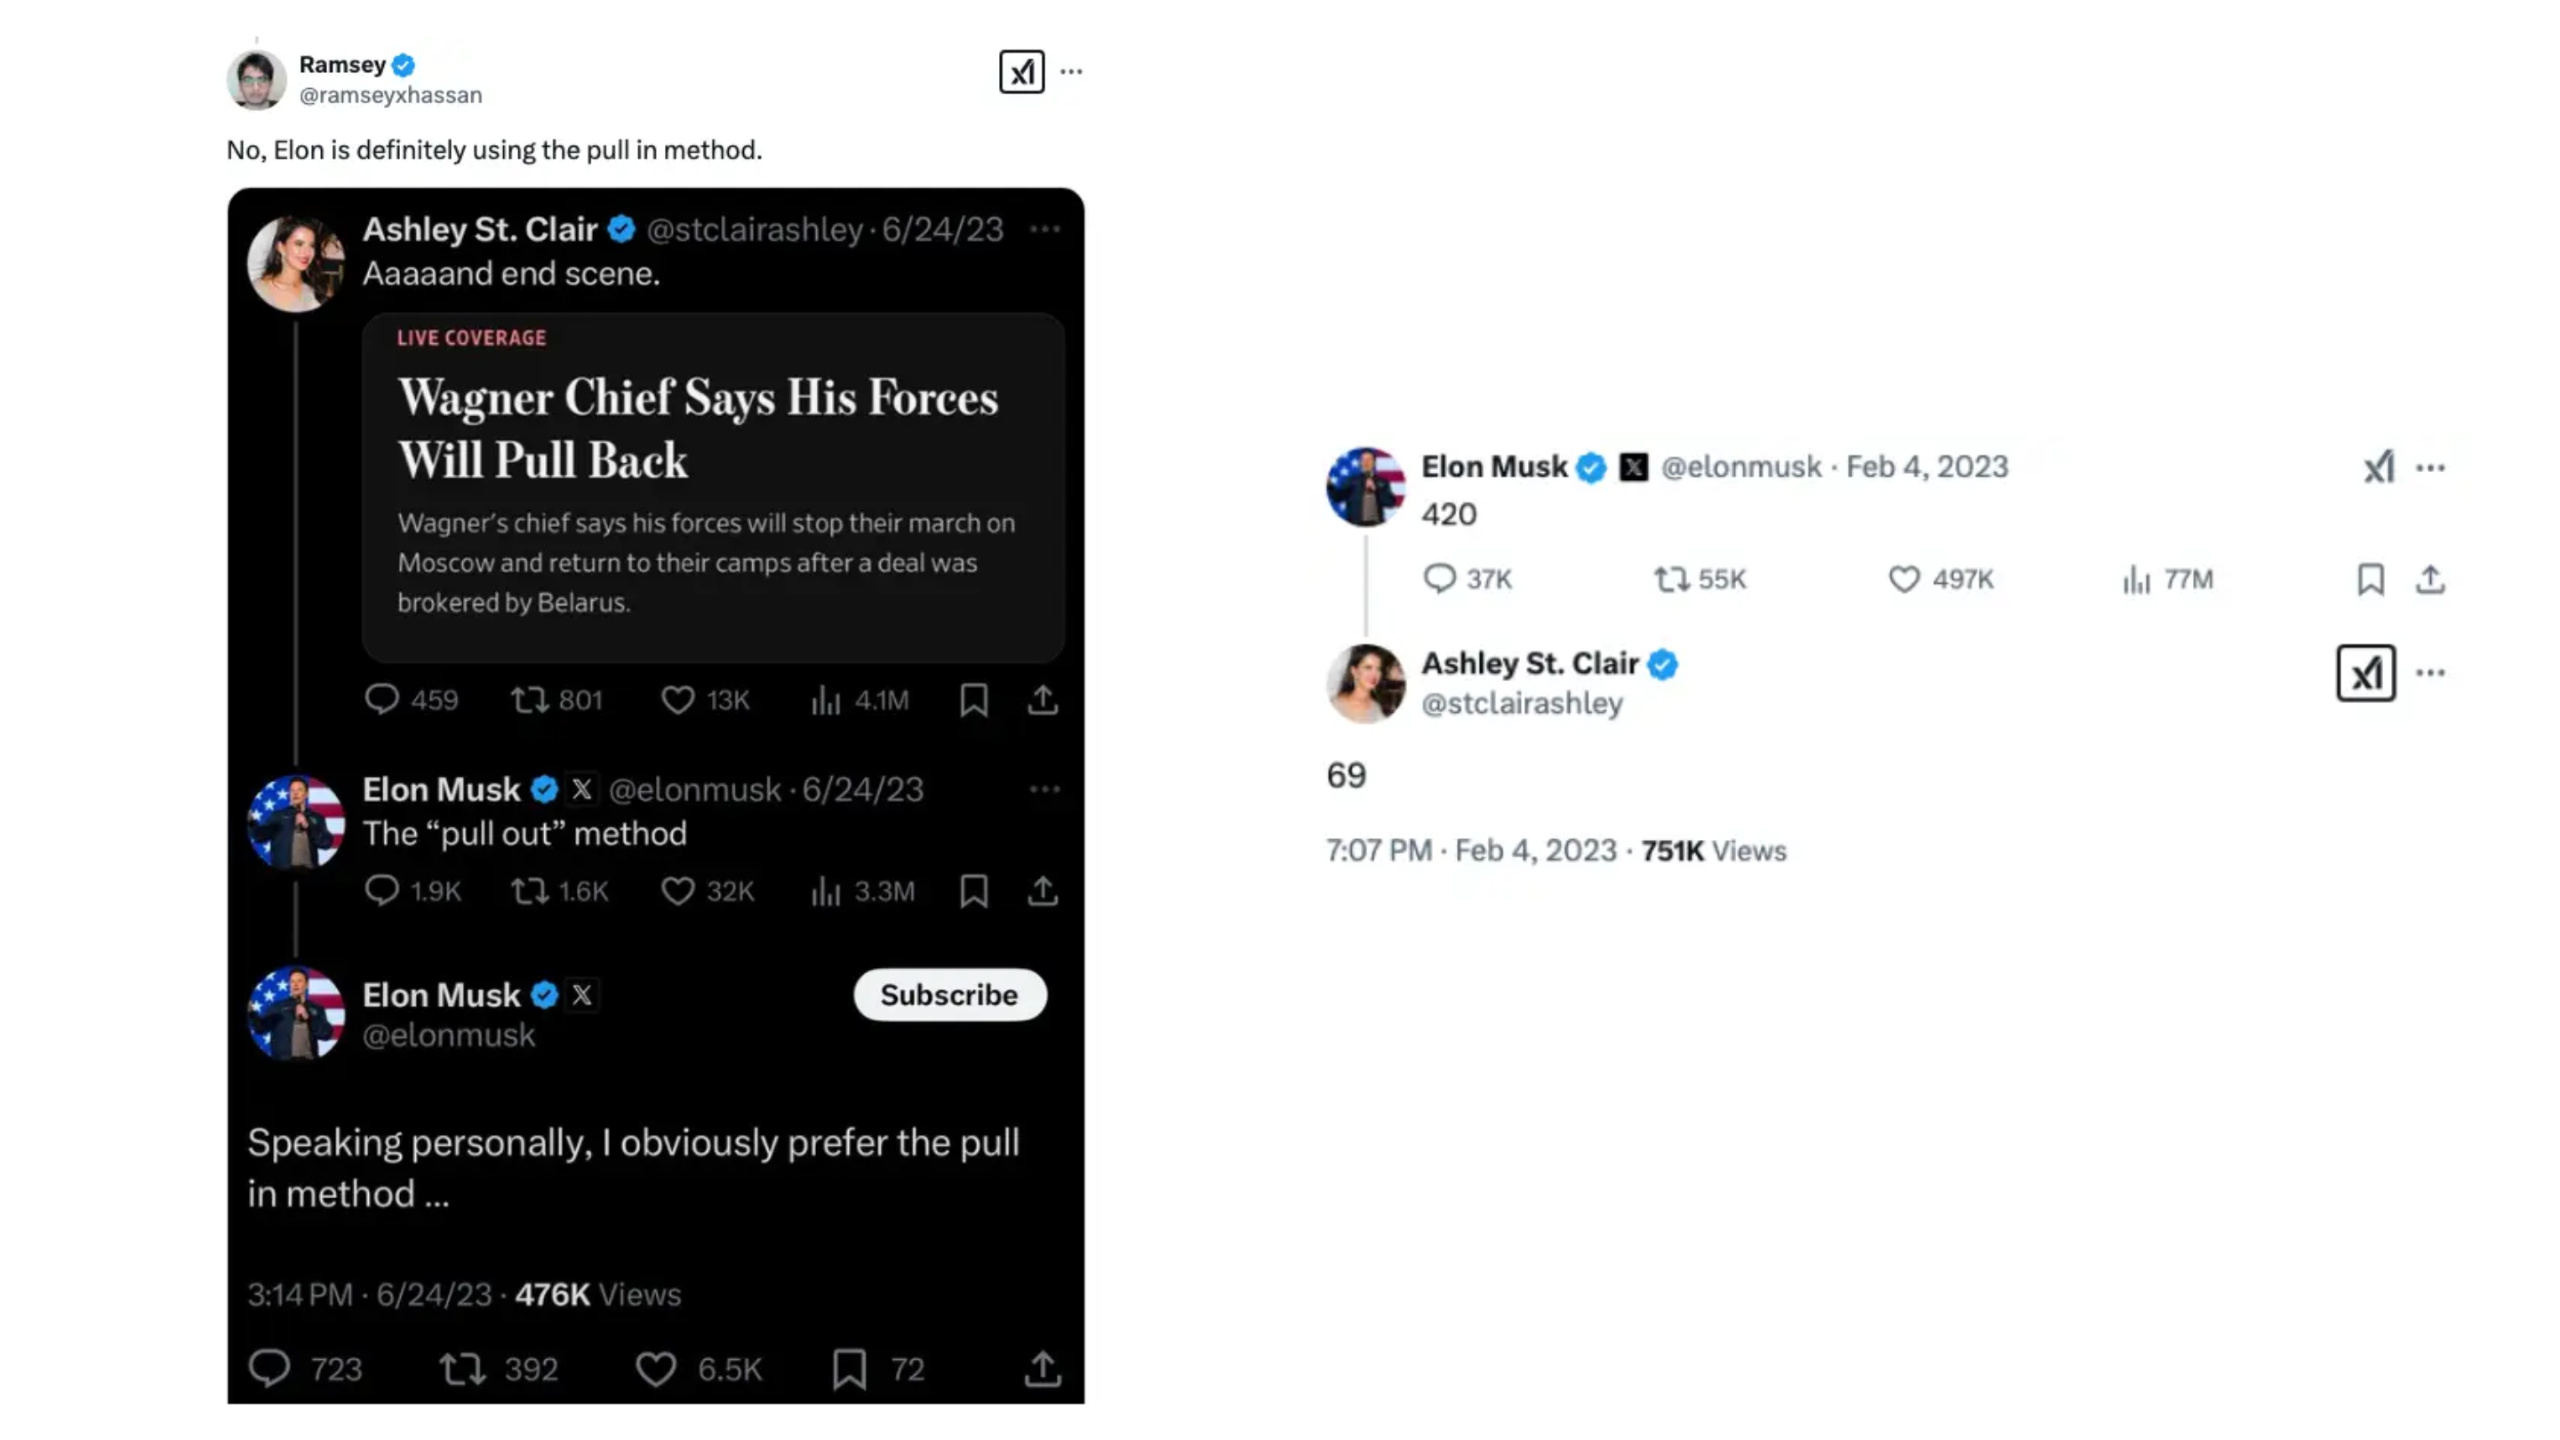The image size is (2560, 1440).
Task: Open more options on Ashley's "69" reply
Action: 2430,673
